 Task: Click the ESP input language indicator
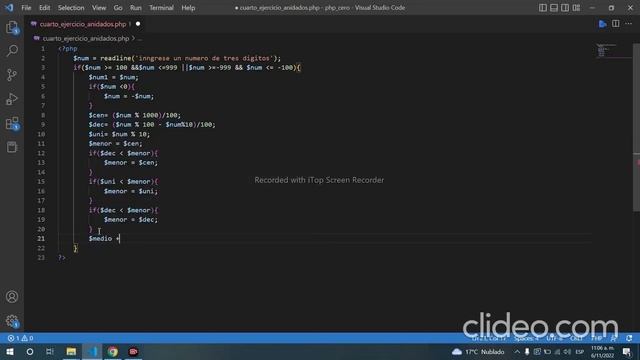580,351
